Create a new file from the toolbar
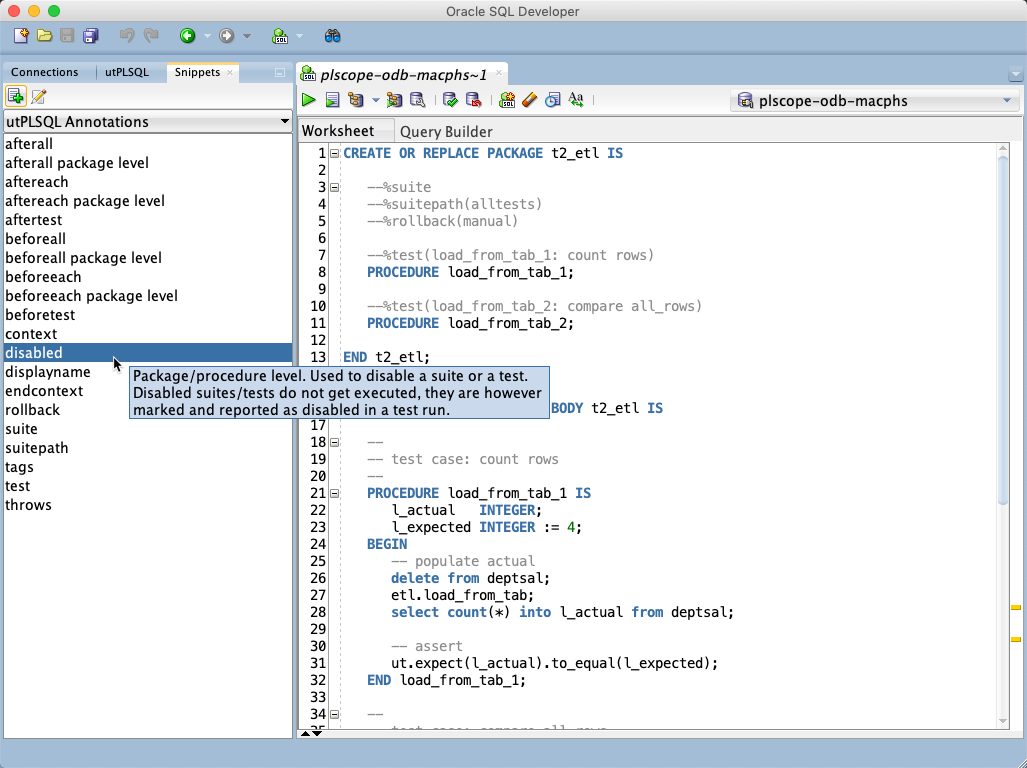Screen dimensions: 1027x768 20,36
